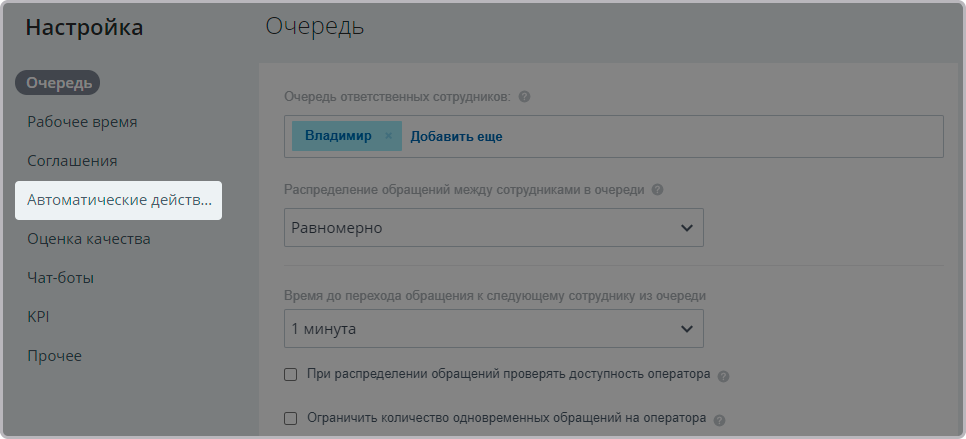Open the Равномерно distribution dropdown

(x=493, y=228)
